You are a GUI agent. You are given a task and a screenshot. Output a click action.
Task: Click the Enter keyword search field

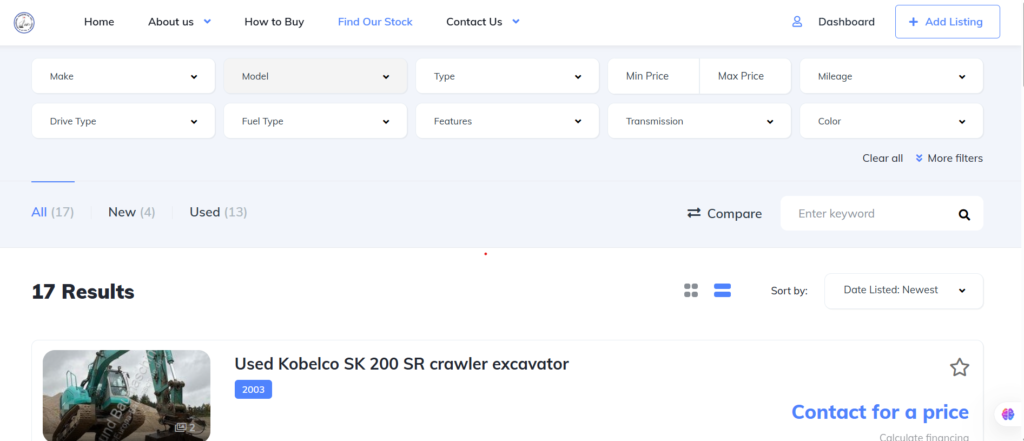pyautogui.click(x=865, y=214)
